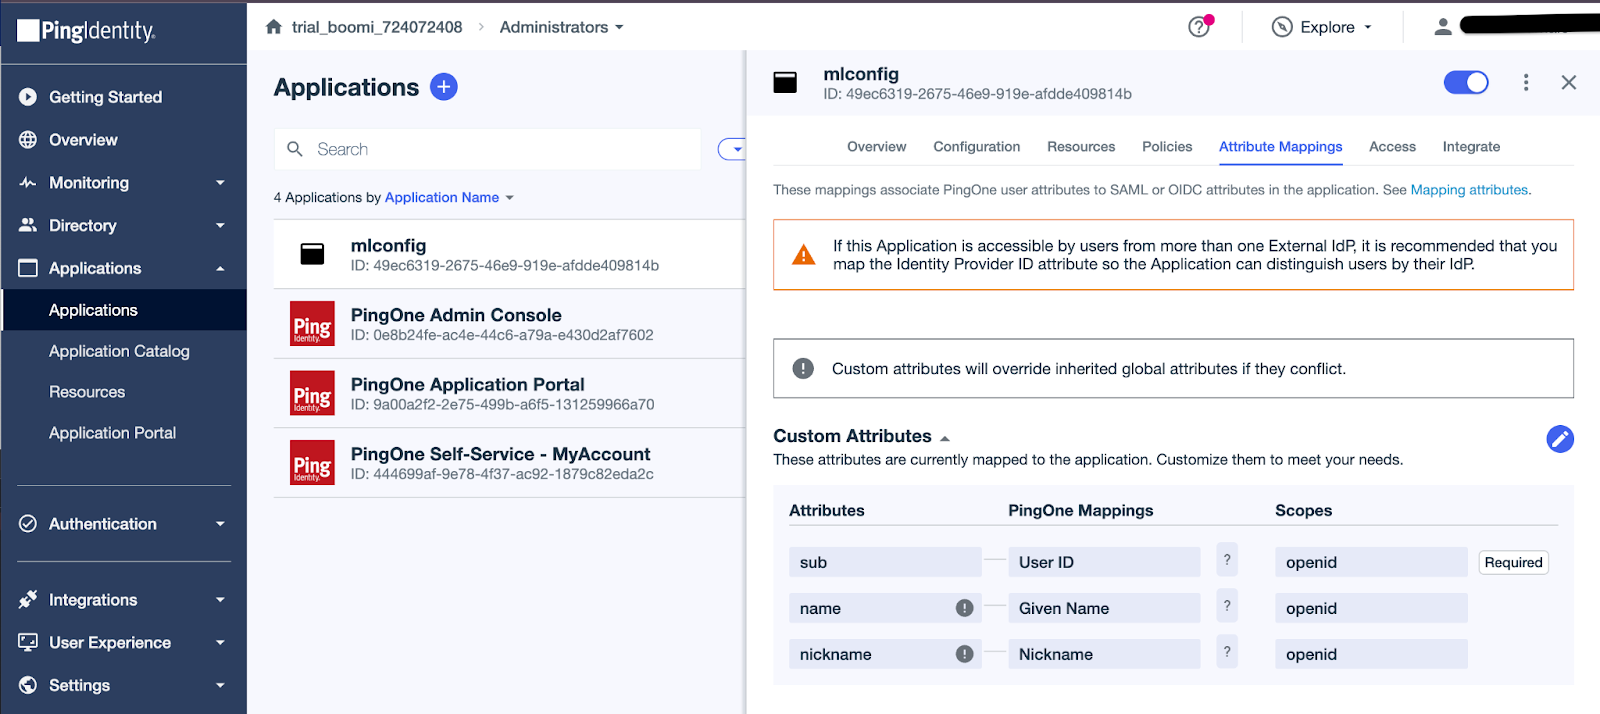Click the info icon in nickname attribute
Image resolution: width=1600 pixels, height=714 pixels.
coord(964,654)
